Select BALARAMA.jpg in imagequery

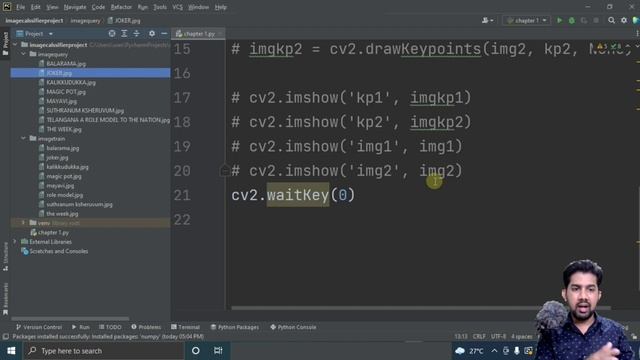[x=66, y=63]
